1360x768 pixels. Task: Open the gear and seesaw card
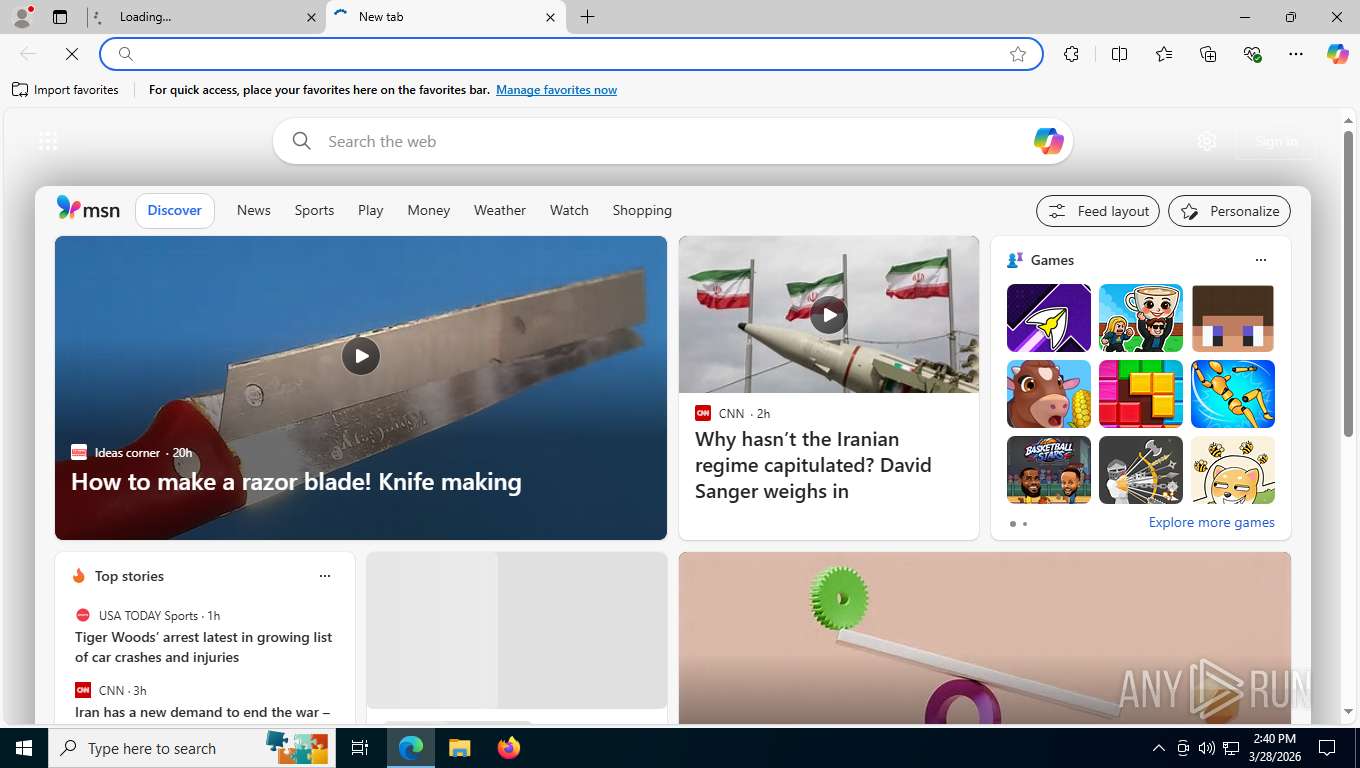(985, 638)
